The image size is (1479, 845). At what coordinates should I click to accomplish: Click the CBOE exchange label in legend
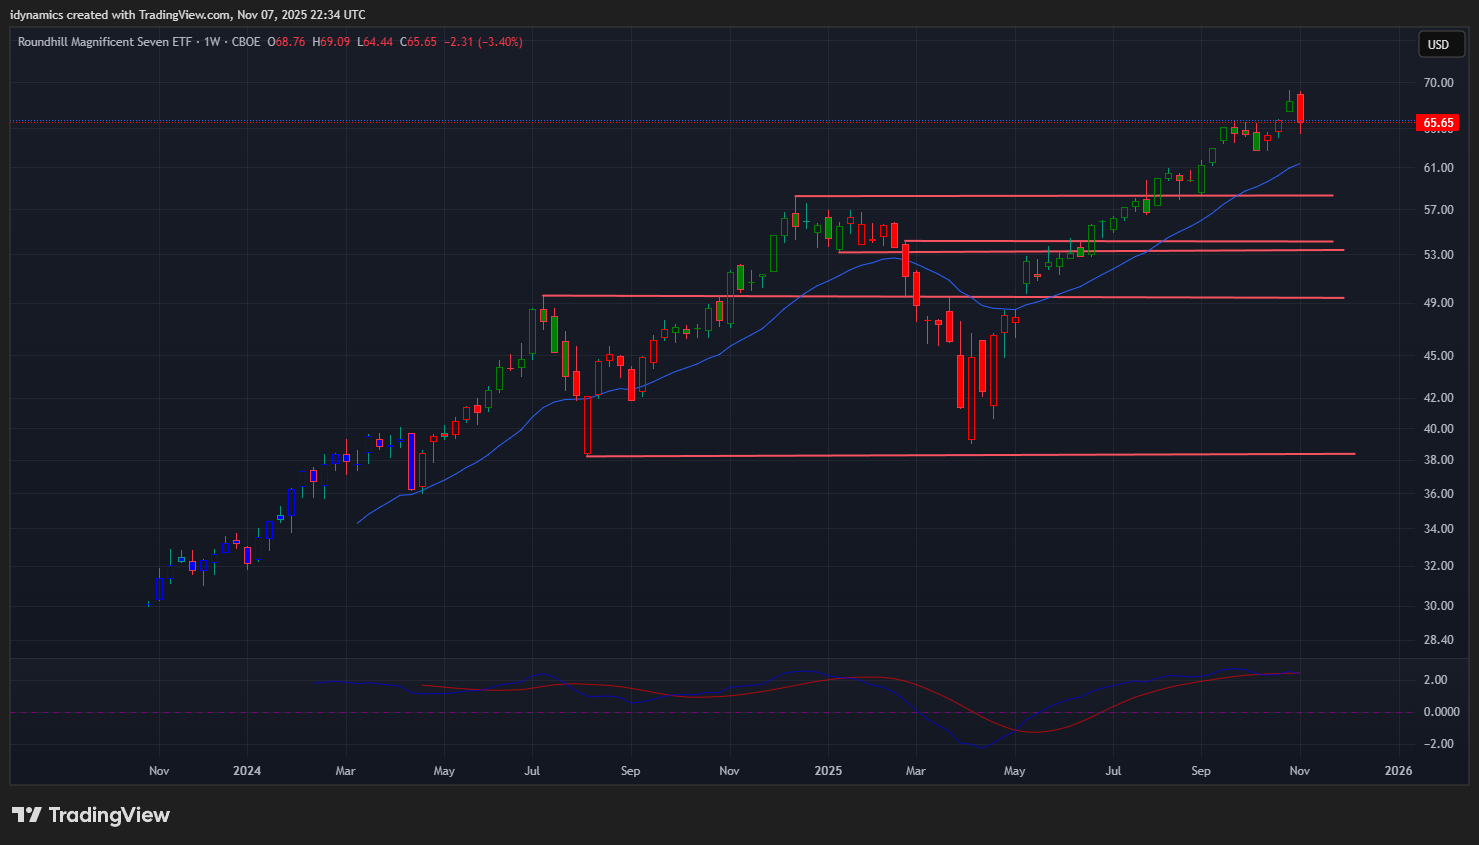pos(245,42)
